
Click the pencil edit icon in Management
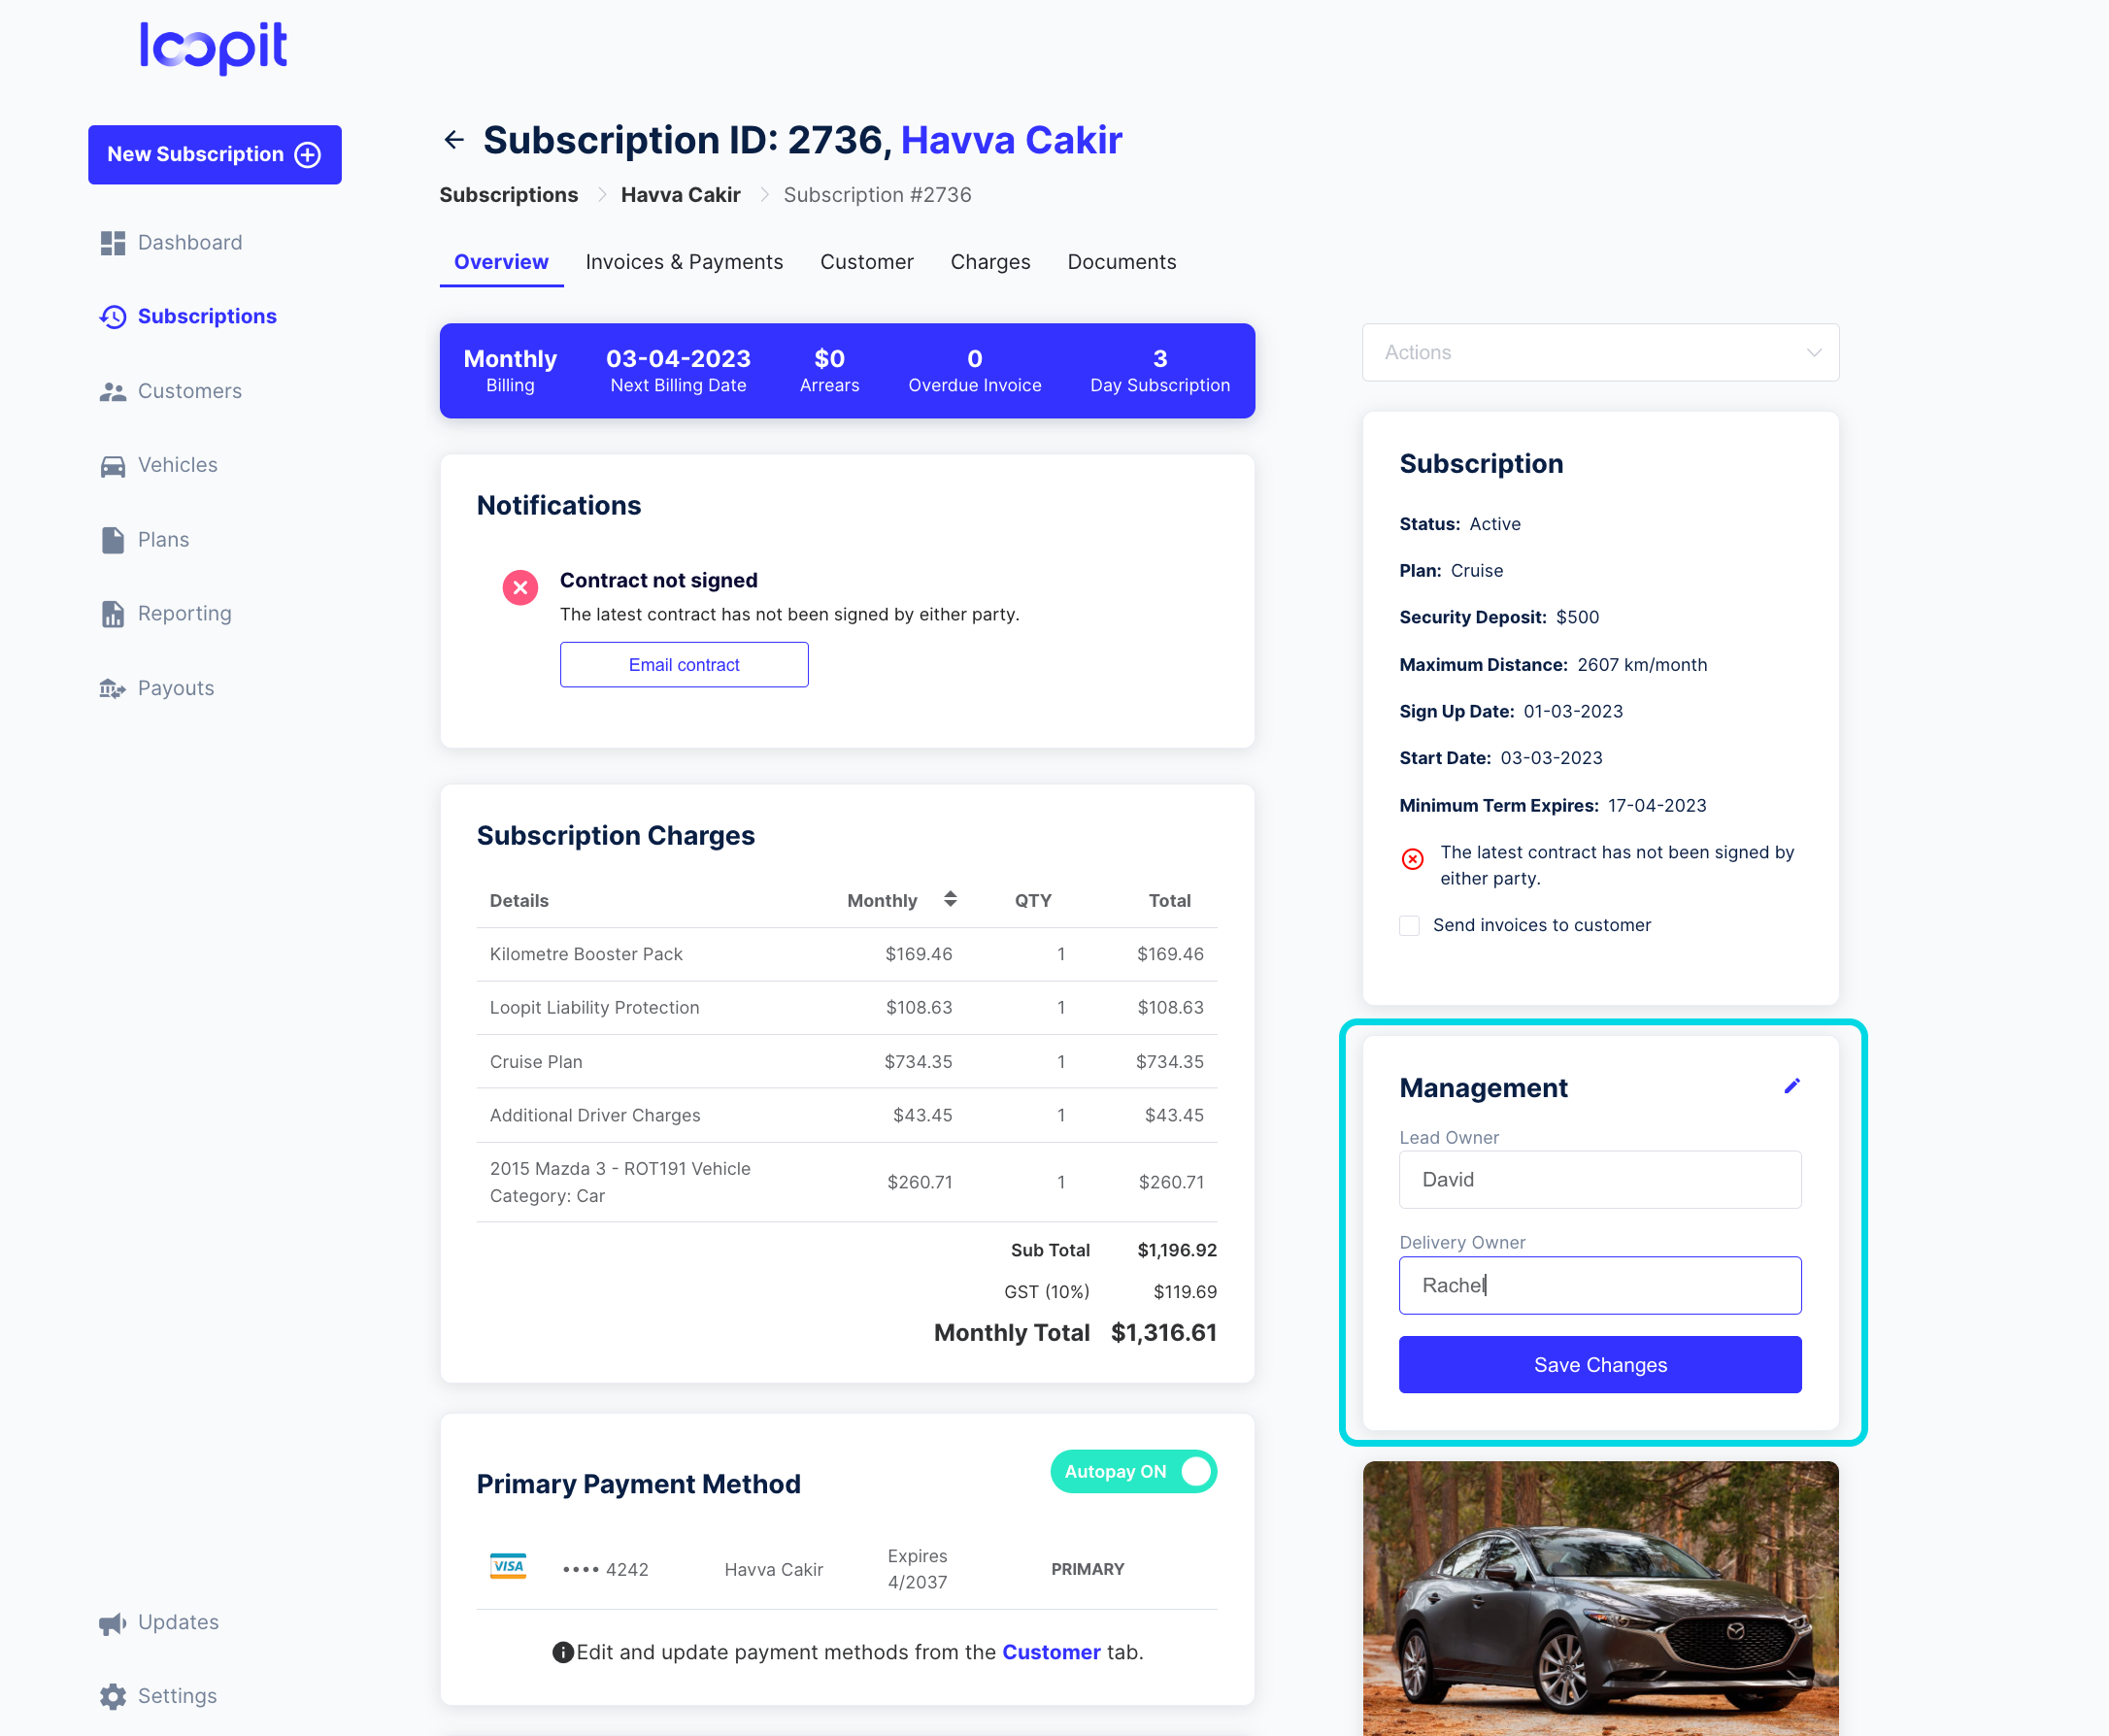click(x=1791, y=1086)
